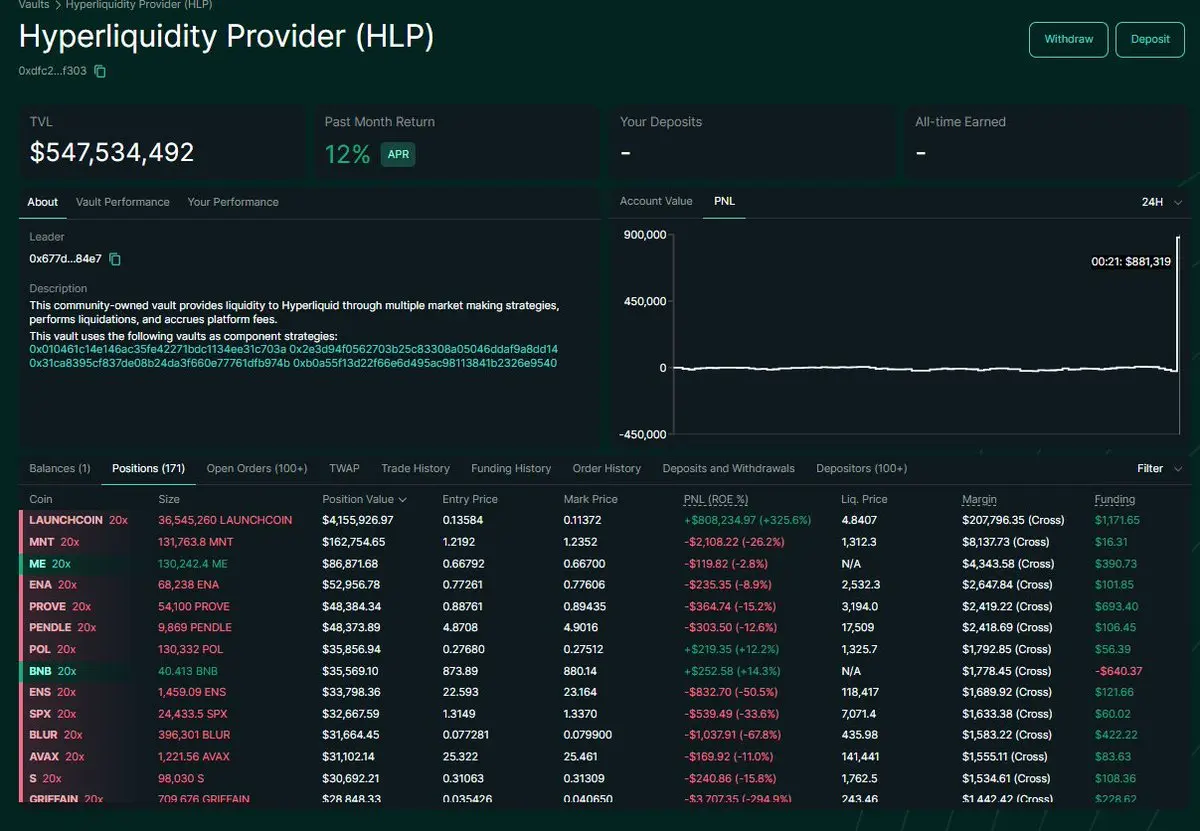This screenshot has width=1200, height=831.
Task: Click the Deposit button
Action: pyautogui.click(x=1150, y=39)
